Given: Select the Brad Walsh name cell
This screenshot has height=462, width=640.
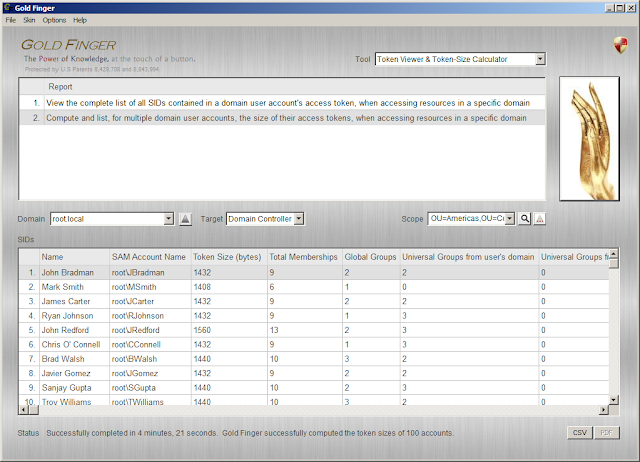Looking at the screenshot, I should point(74,359).
